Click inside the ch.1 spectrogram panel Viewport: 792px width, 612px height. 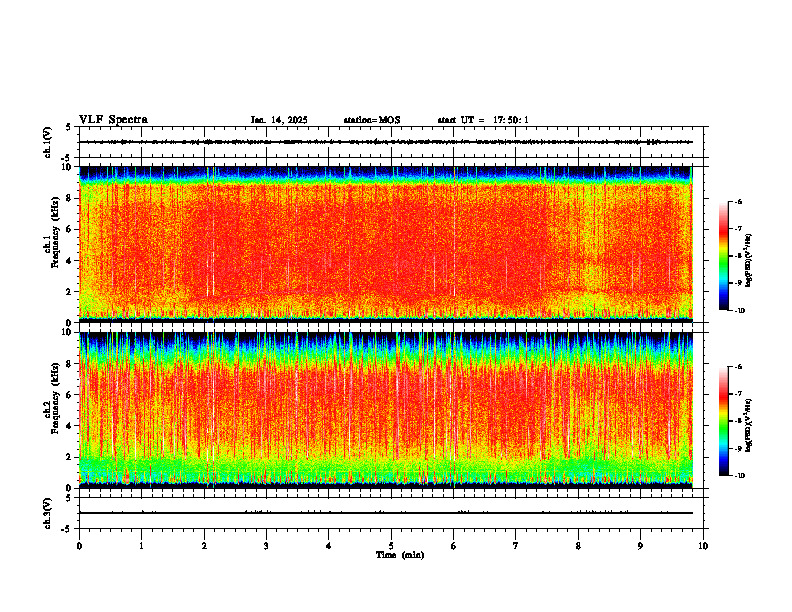point(386,244)
